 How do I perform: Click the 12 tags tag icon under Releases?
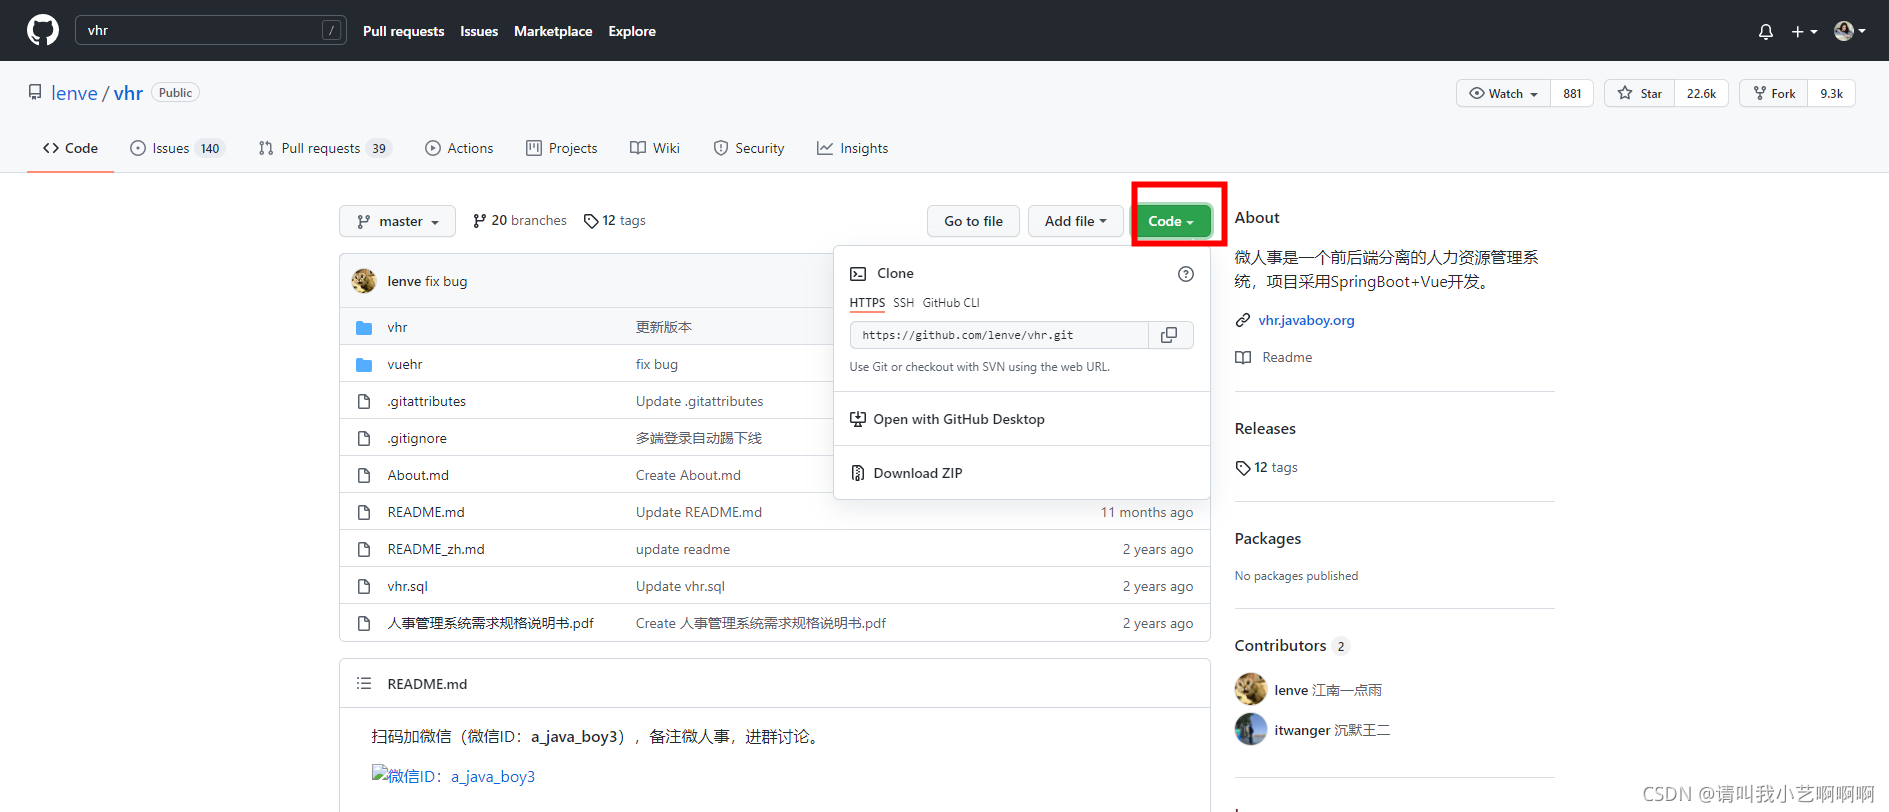1243,468
